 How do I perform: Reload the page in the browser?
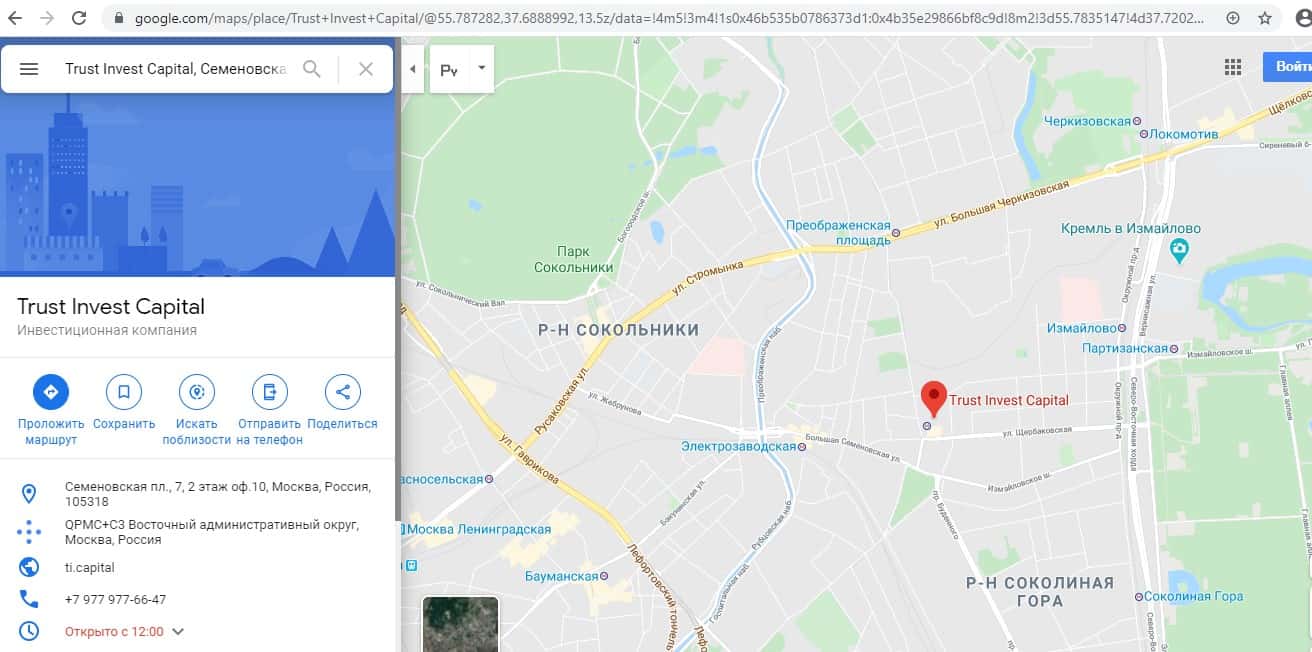[x=79, y=18]
